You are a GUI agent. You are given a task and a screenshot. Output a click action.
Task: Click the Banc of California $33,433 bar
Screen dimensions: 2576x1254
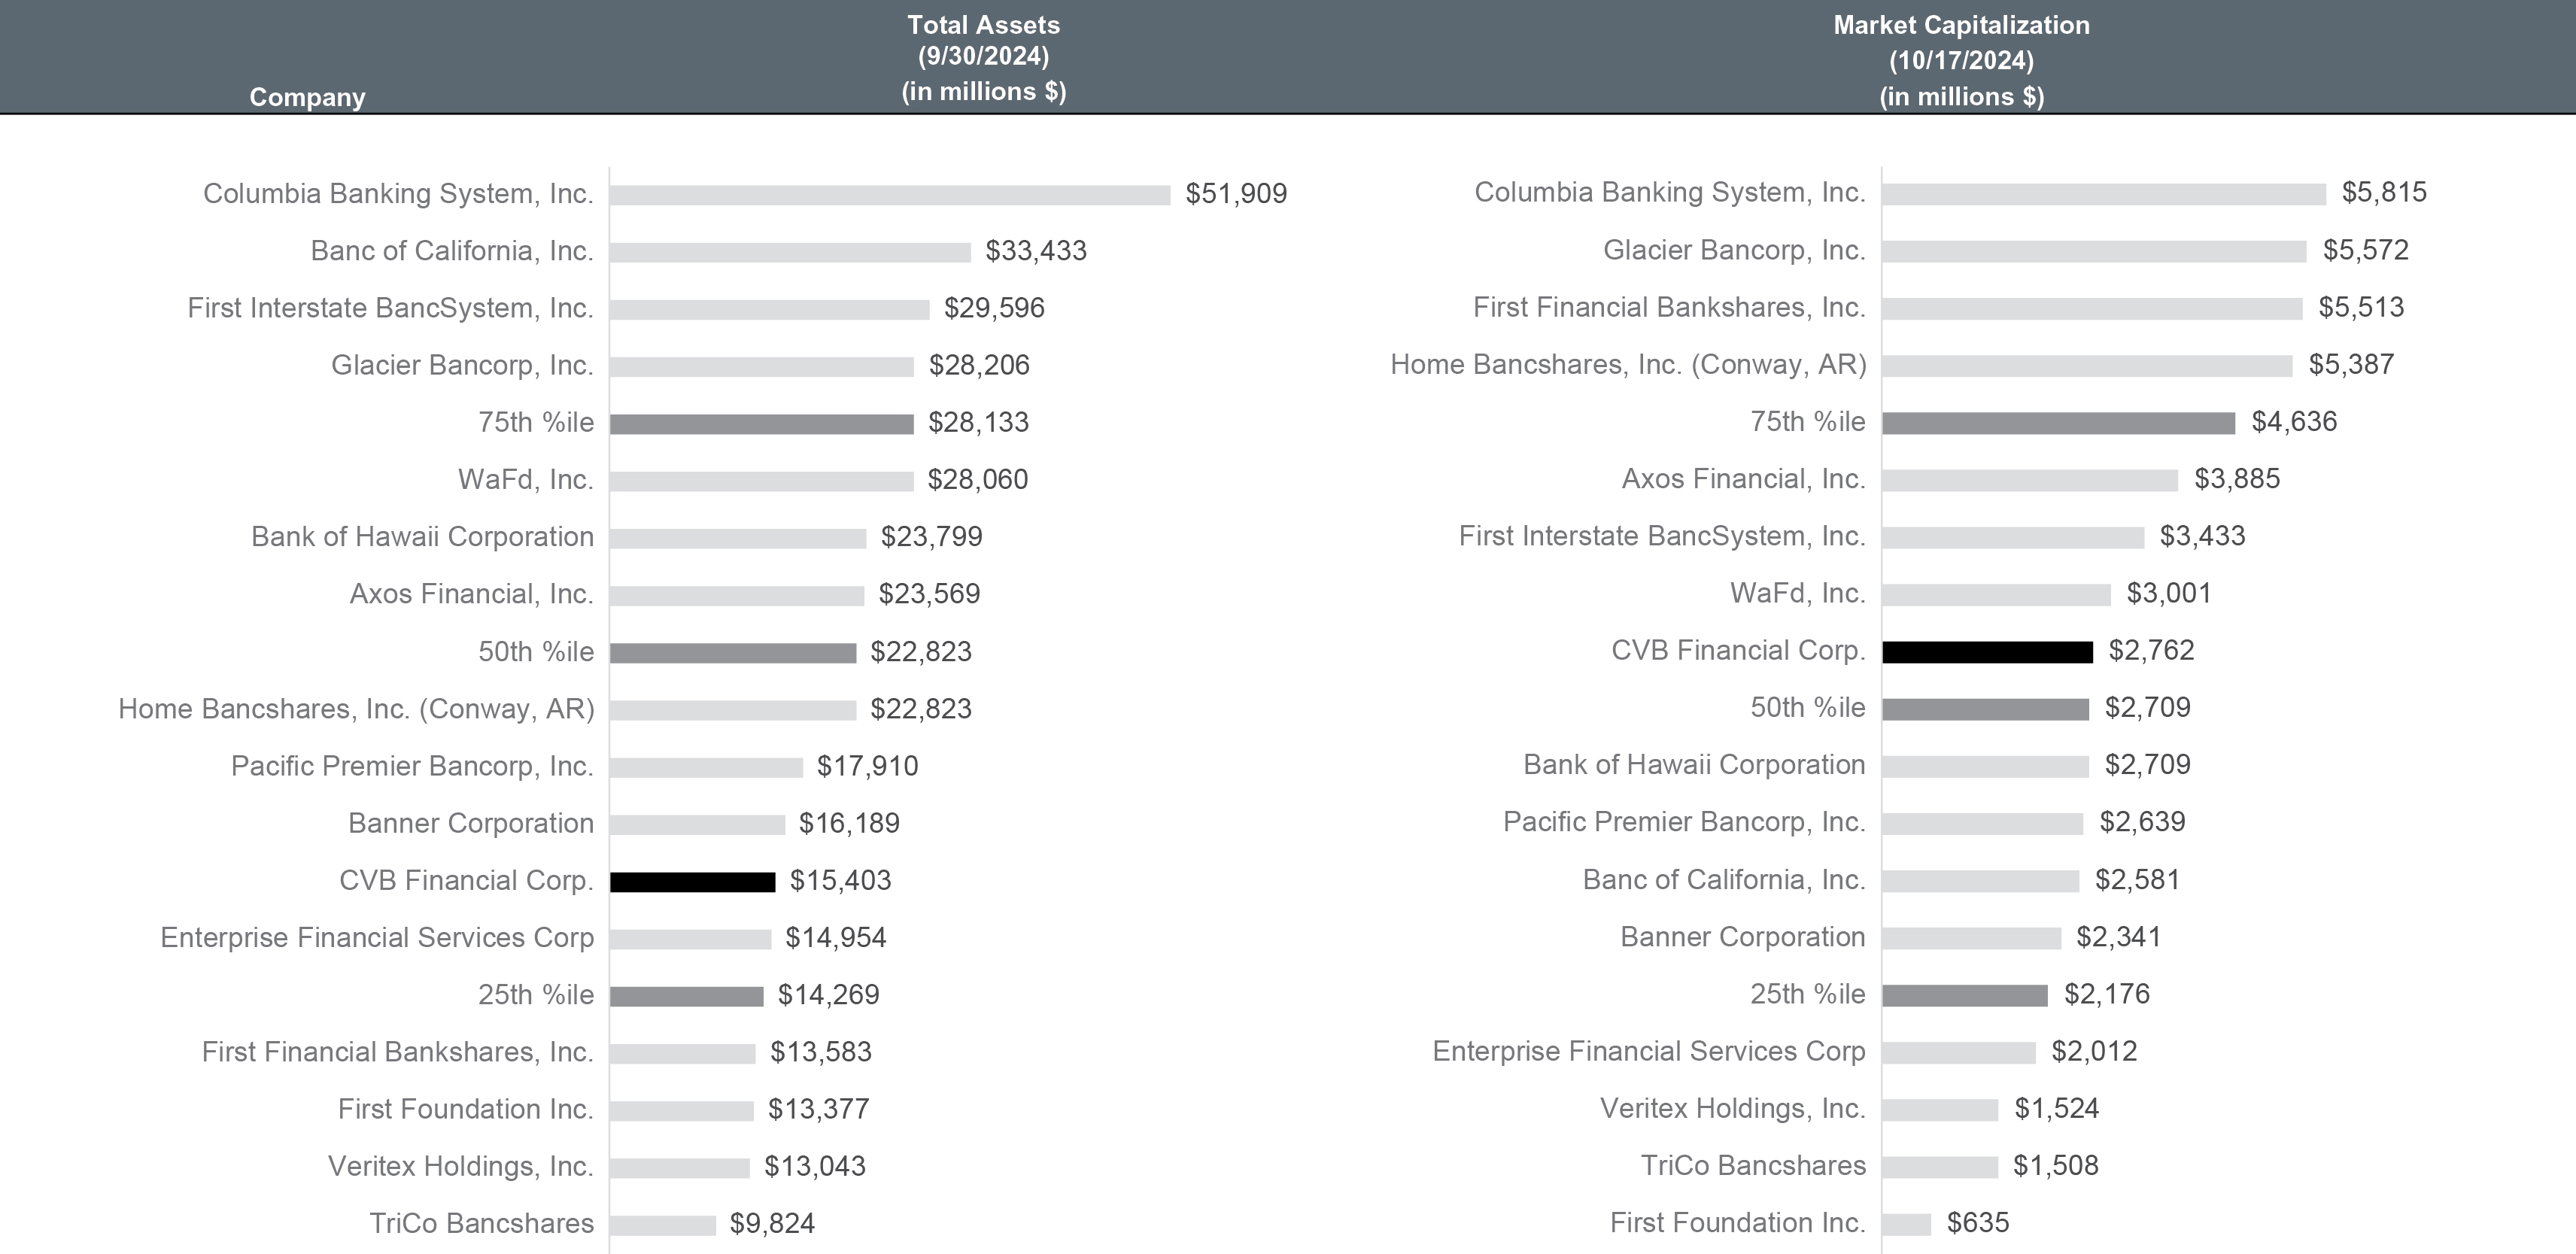[x=789, y=252]
